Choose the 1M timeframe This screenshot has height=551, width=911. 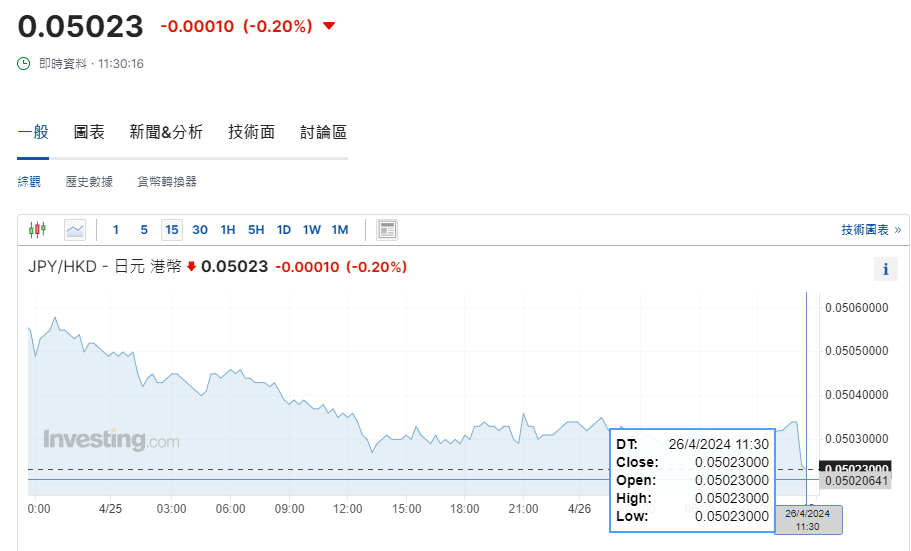point(340,230)
